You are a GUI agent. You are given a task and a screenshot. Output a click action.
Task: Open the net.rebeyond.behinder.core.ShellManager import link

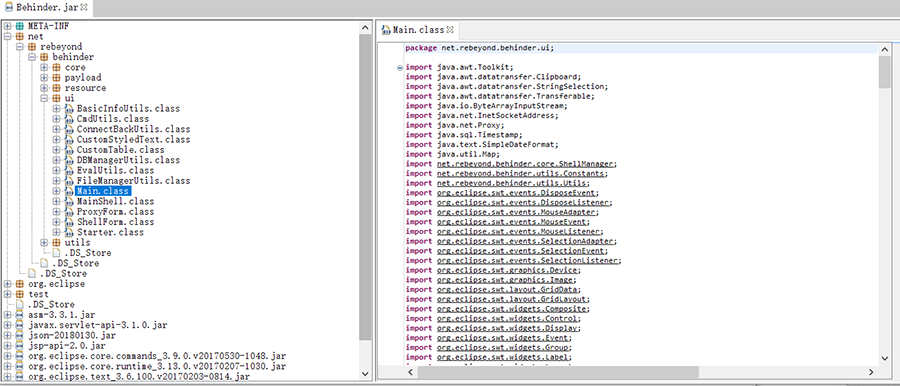point(526,164)
